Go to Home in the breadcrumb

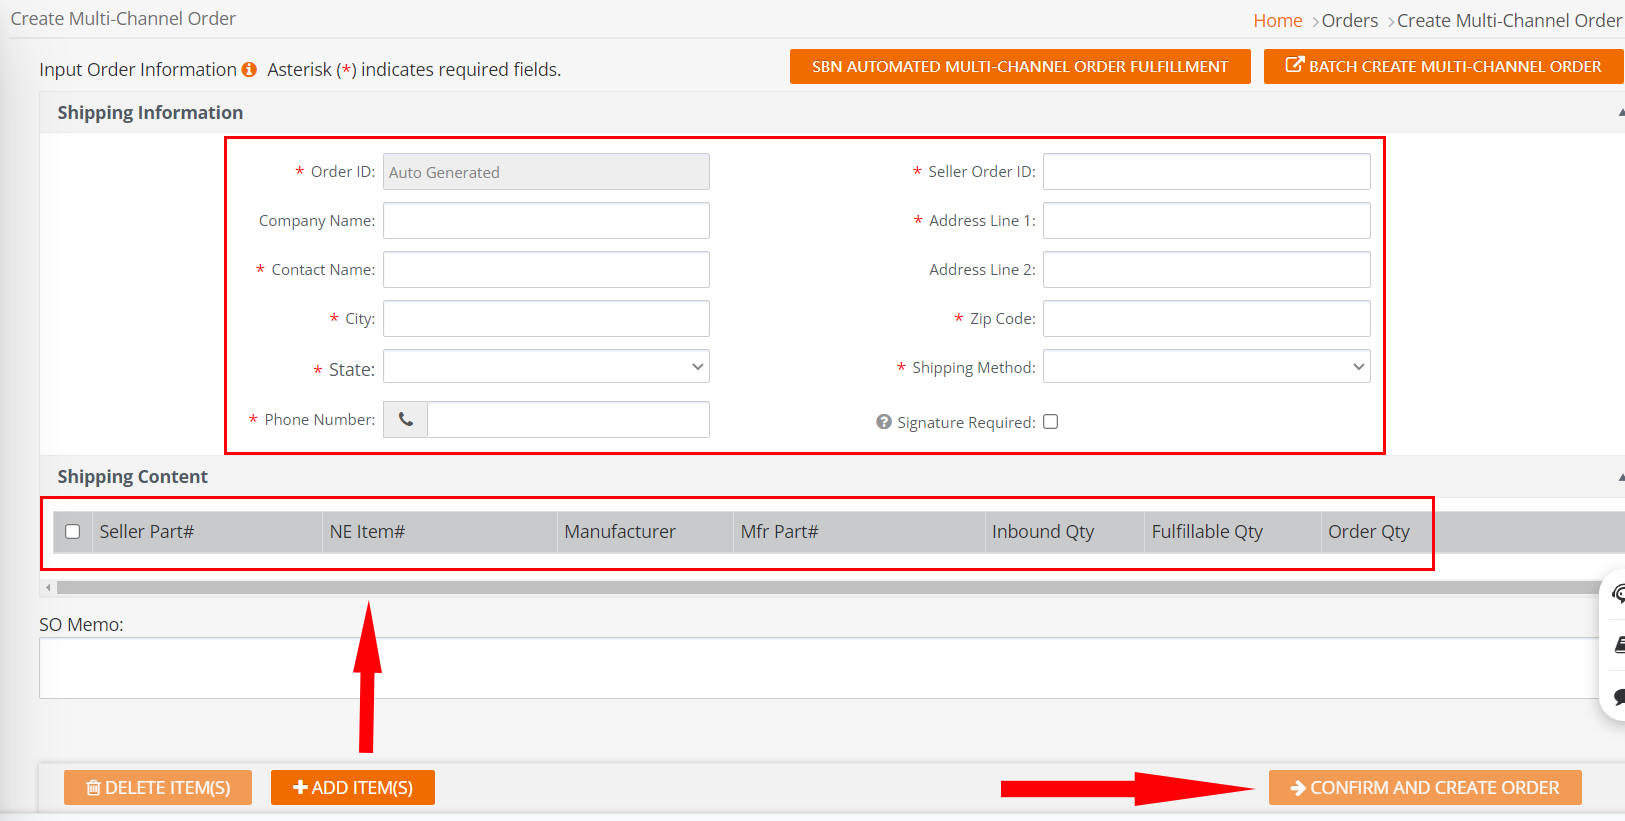tap(1278, 21)
